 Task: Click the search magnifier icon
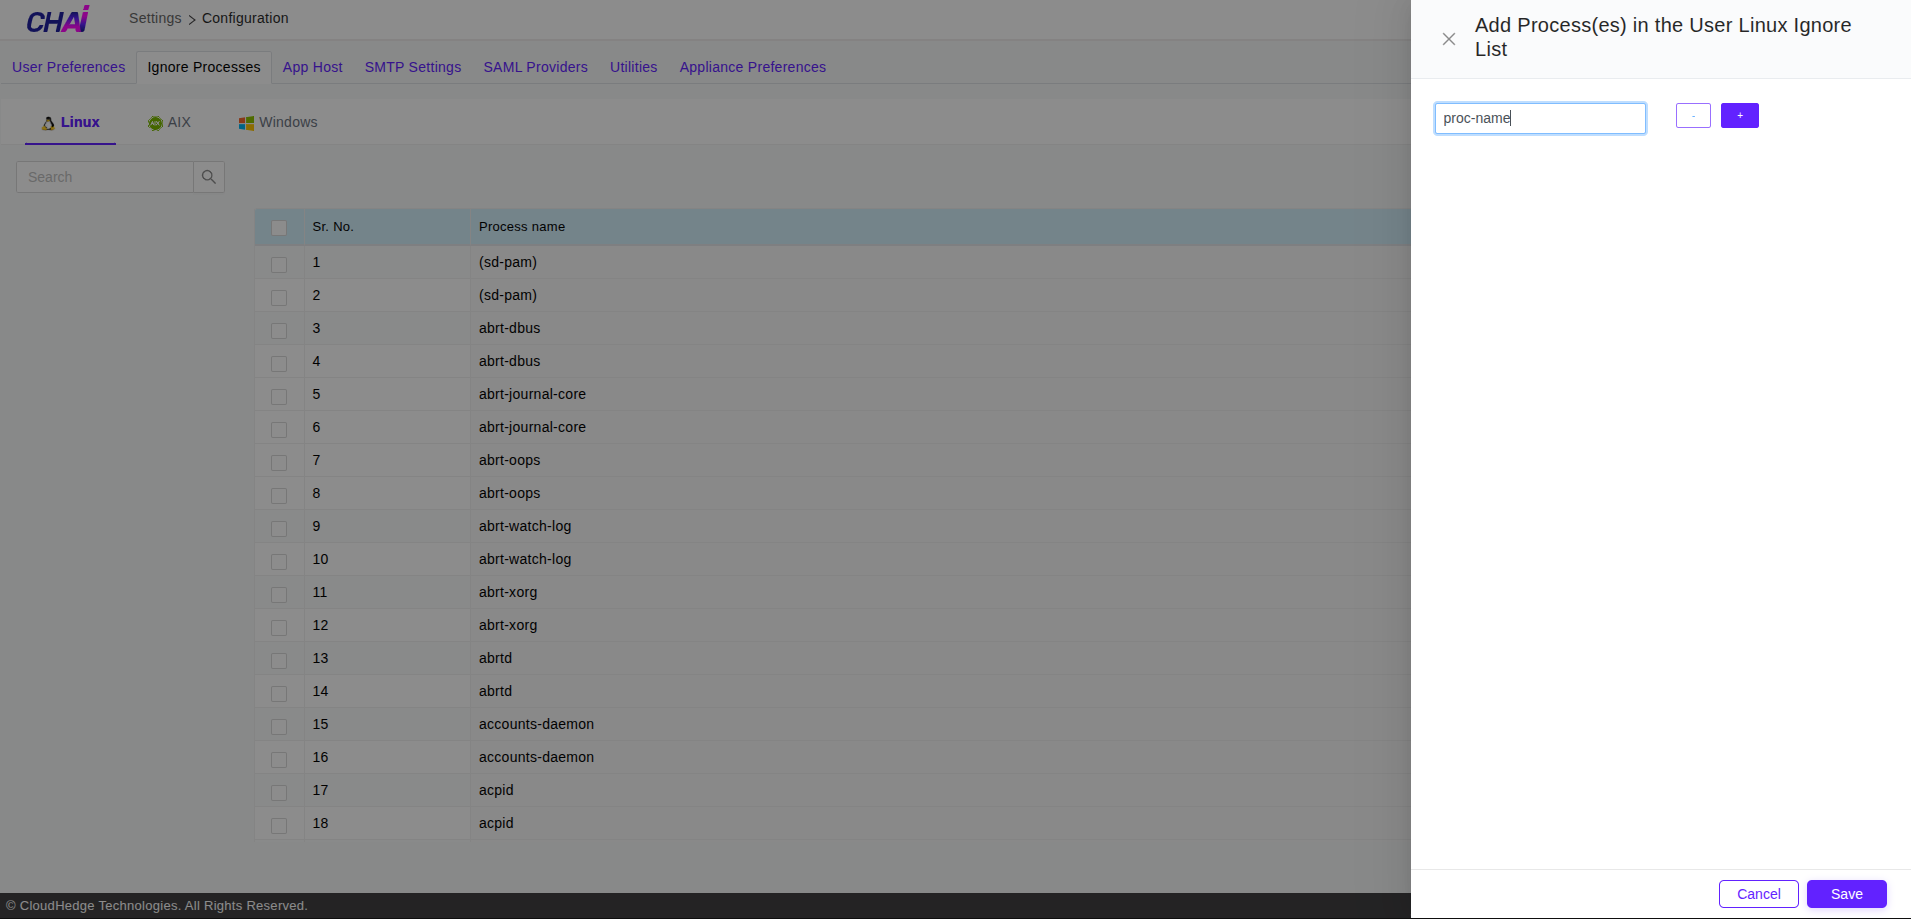point(209,177)
